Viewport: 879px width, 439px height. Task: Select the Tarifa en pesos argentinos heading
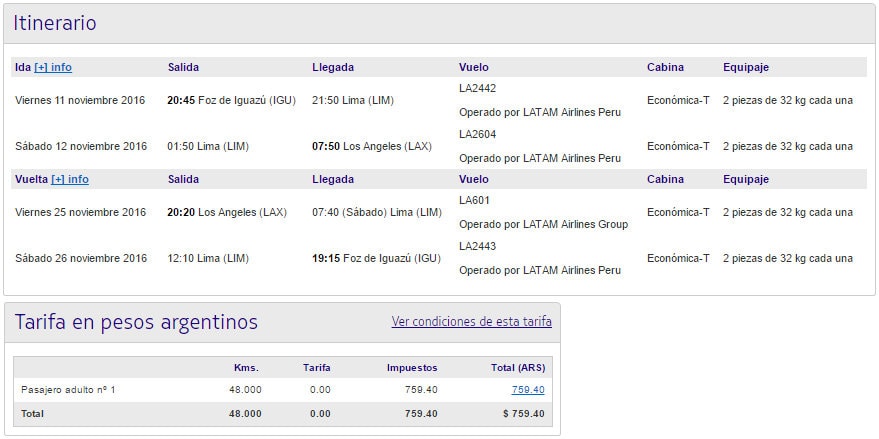click(136, 322)
